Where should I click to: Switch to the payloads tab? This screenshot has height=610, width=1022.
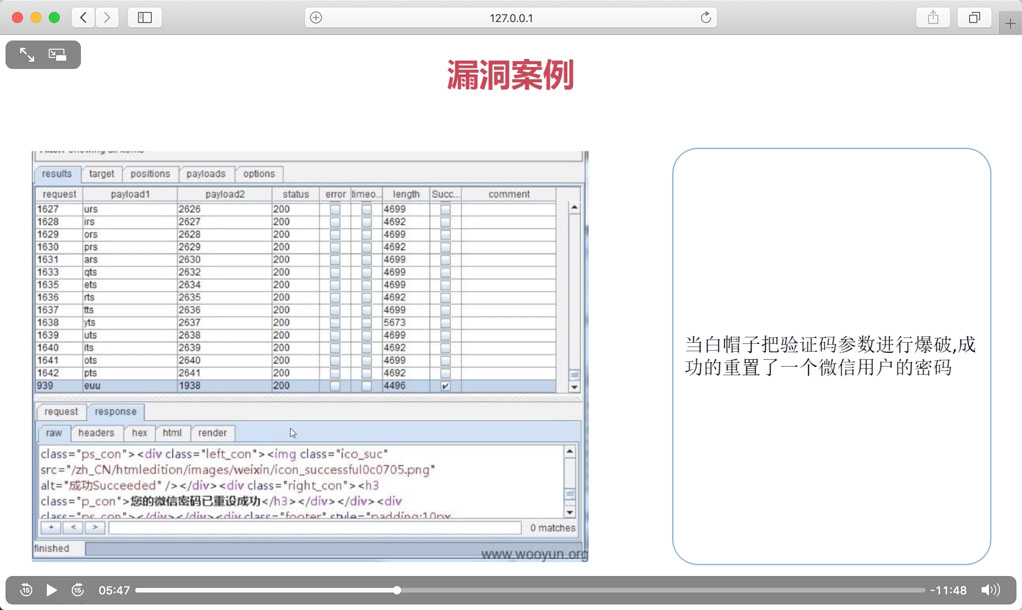click(206, 174)
